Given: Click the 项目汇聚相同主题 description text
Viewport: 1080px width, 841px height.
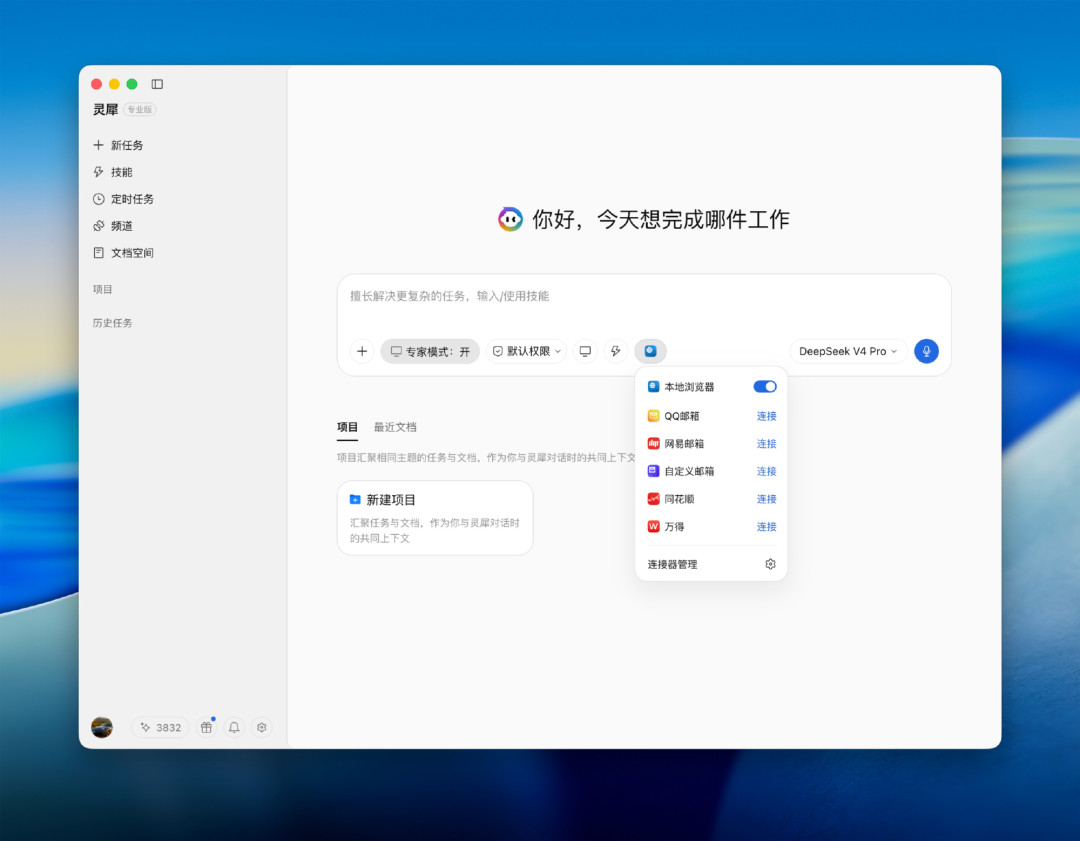Looking at the screenshot, I should pos(486,457).
